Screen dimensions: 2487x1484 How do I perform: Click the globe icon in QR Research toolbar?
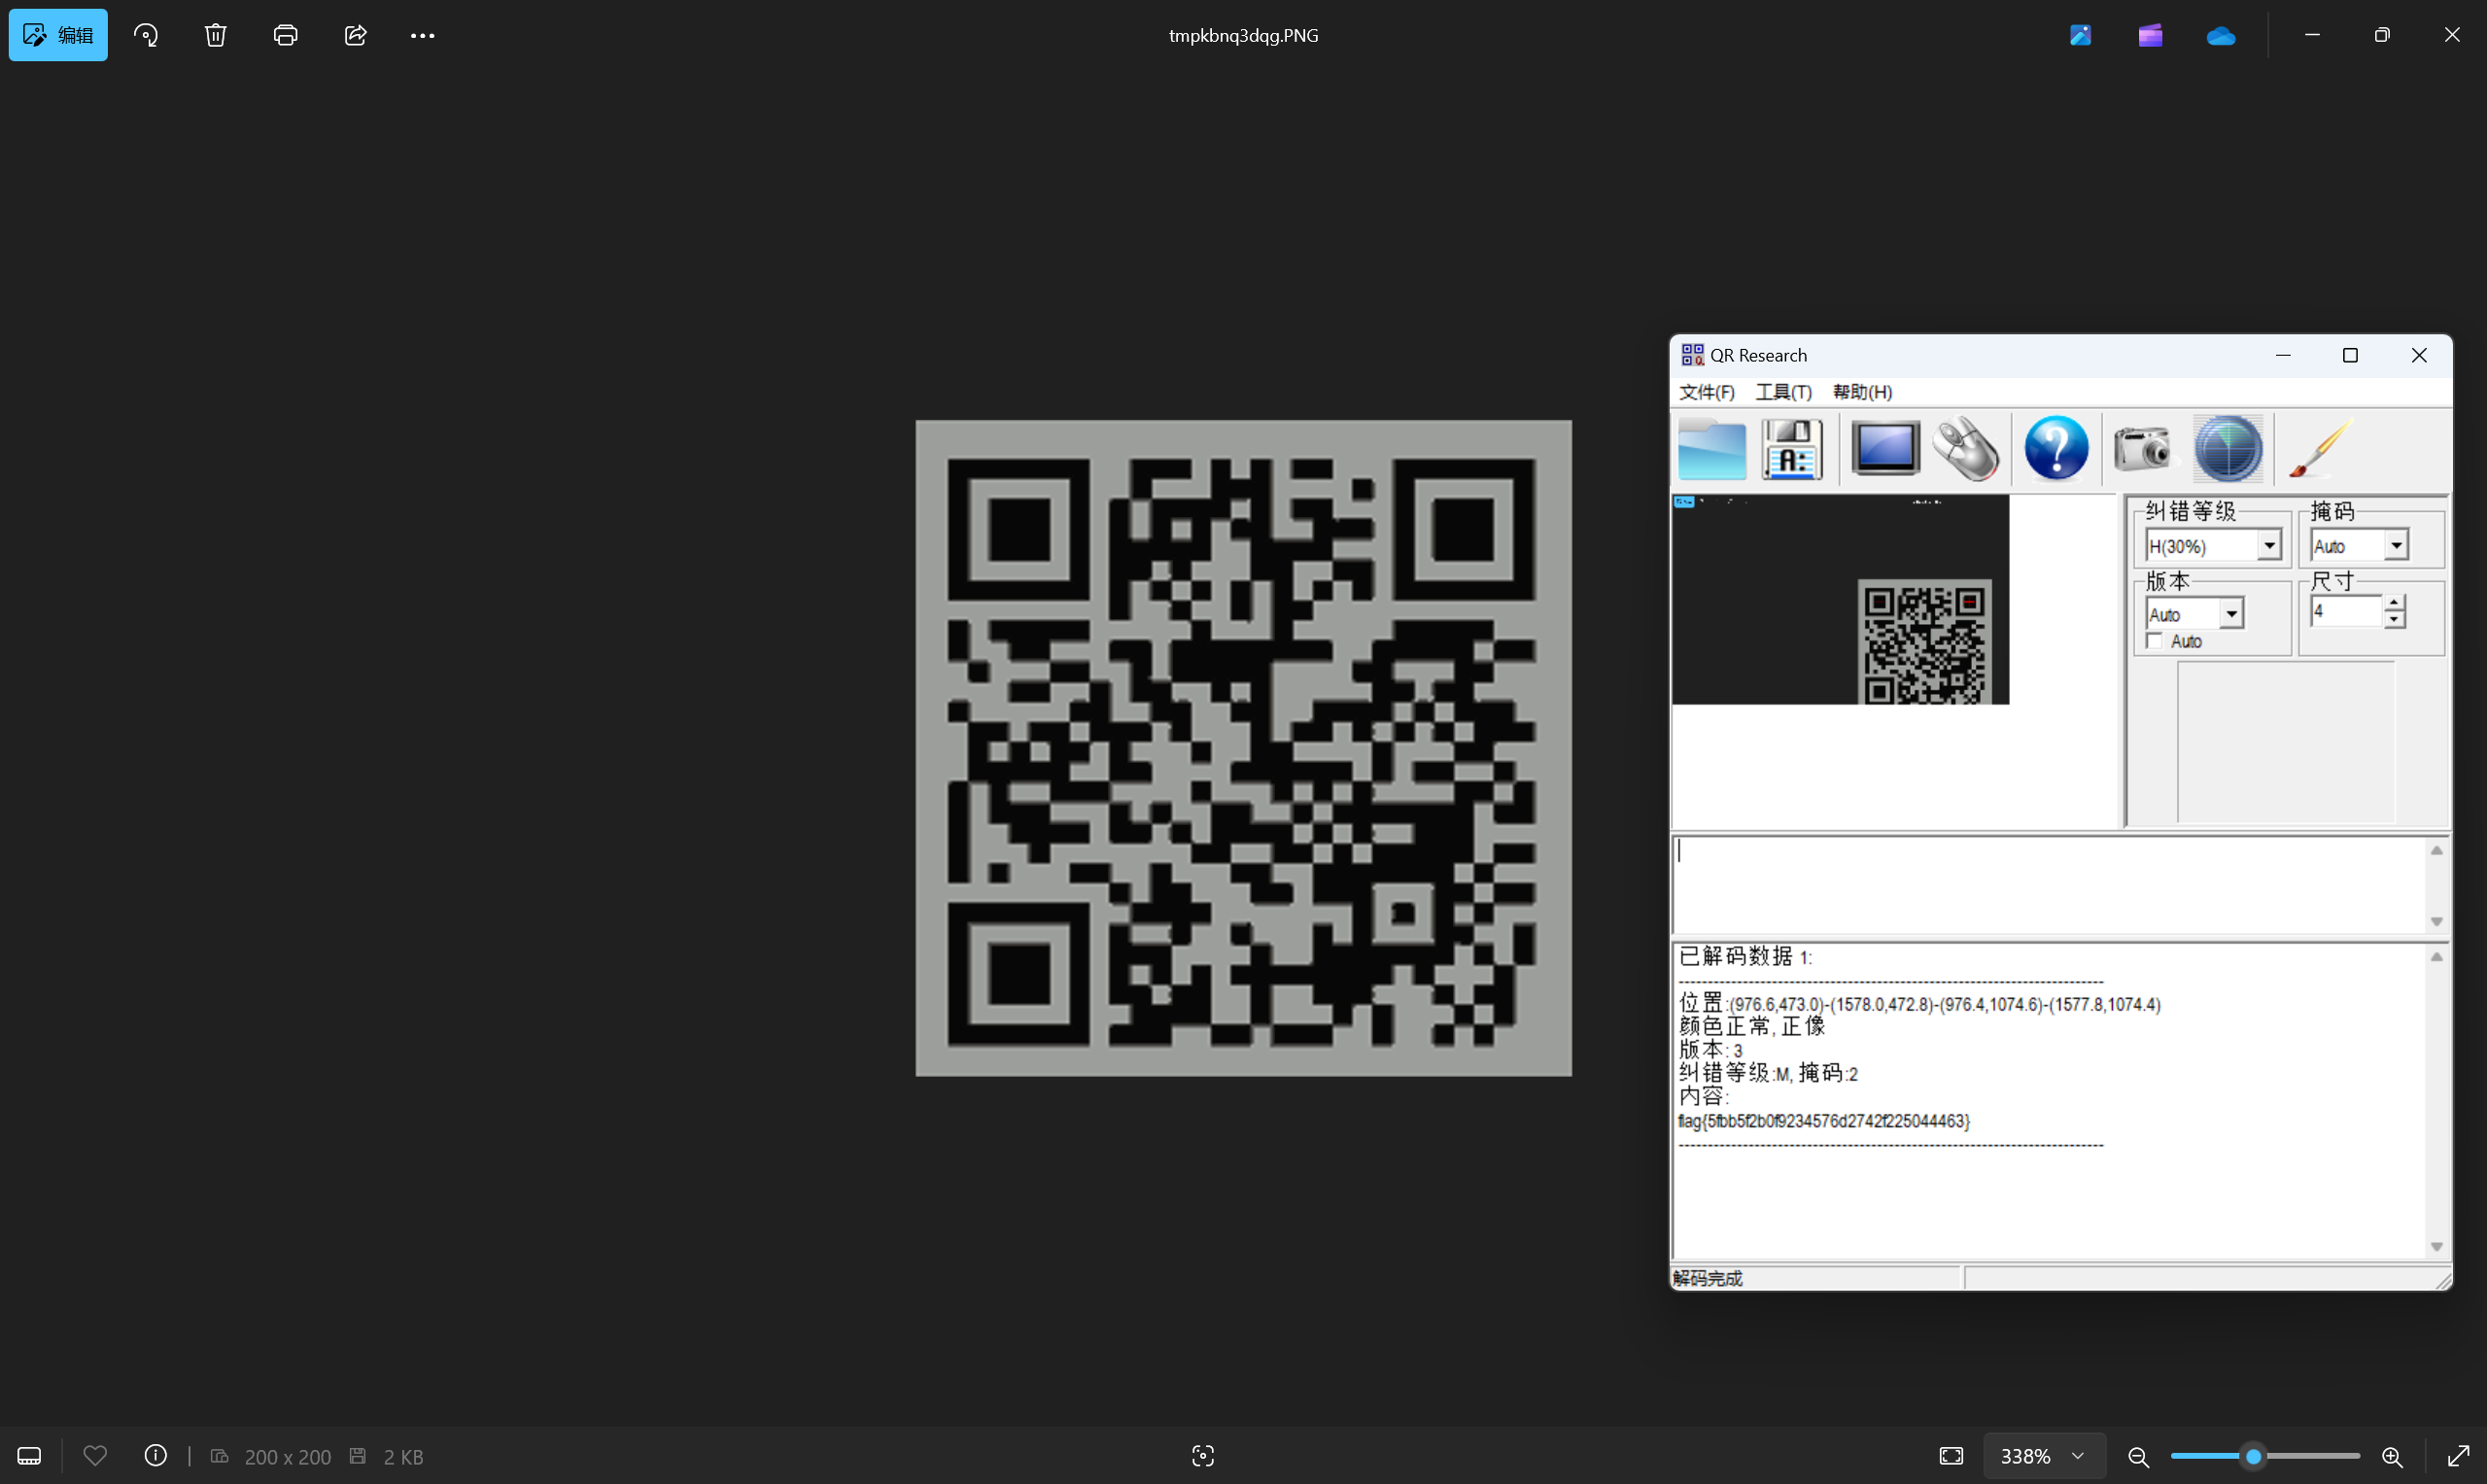[x=2228, y=449]
